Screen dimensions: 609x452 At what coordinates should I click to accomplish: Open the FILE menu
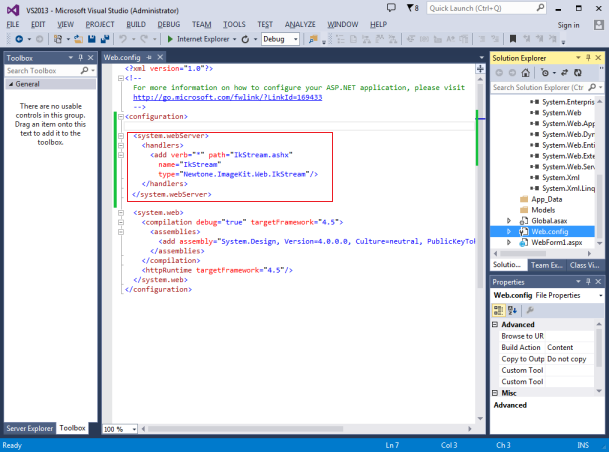pyautogui.click(x=12, y=24)
